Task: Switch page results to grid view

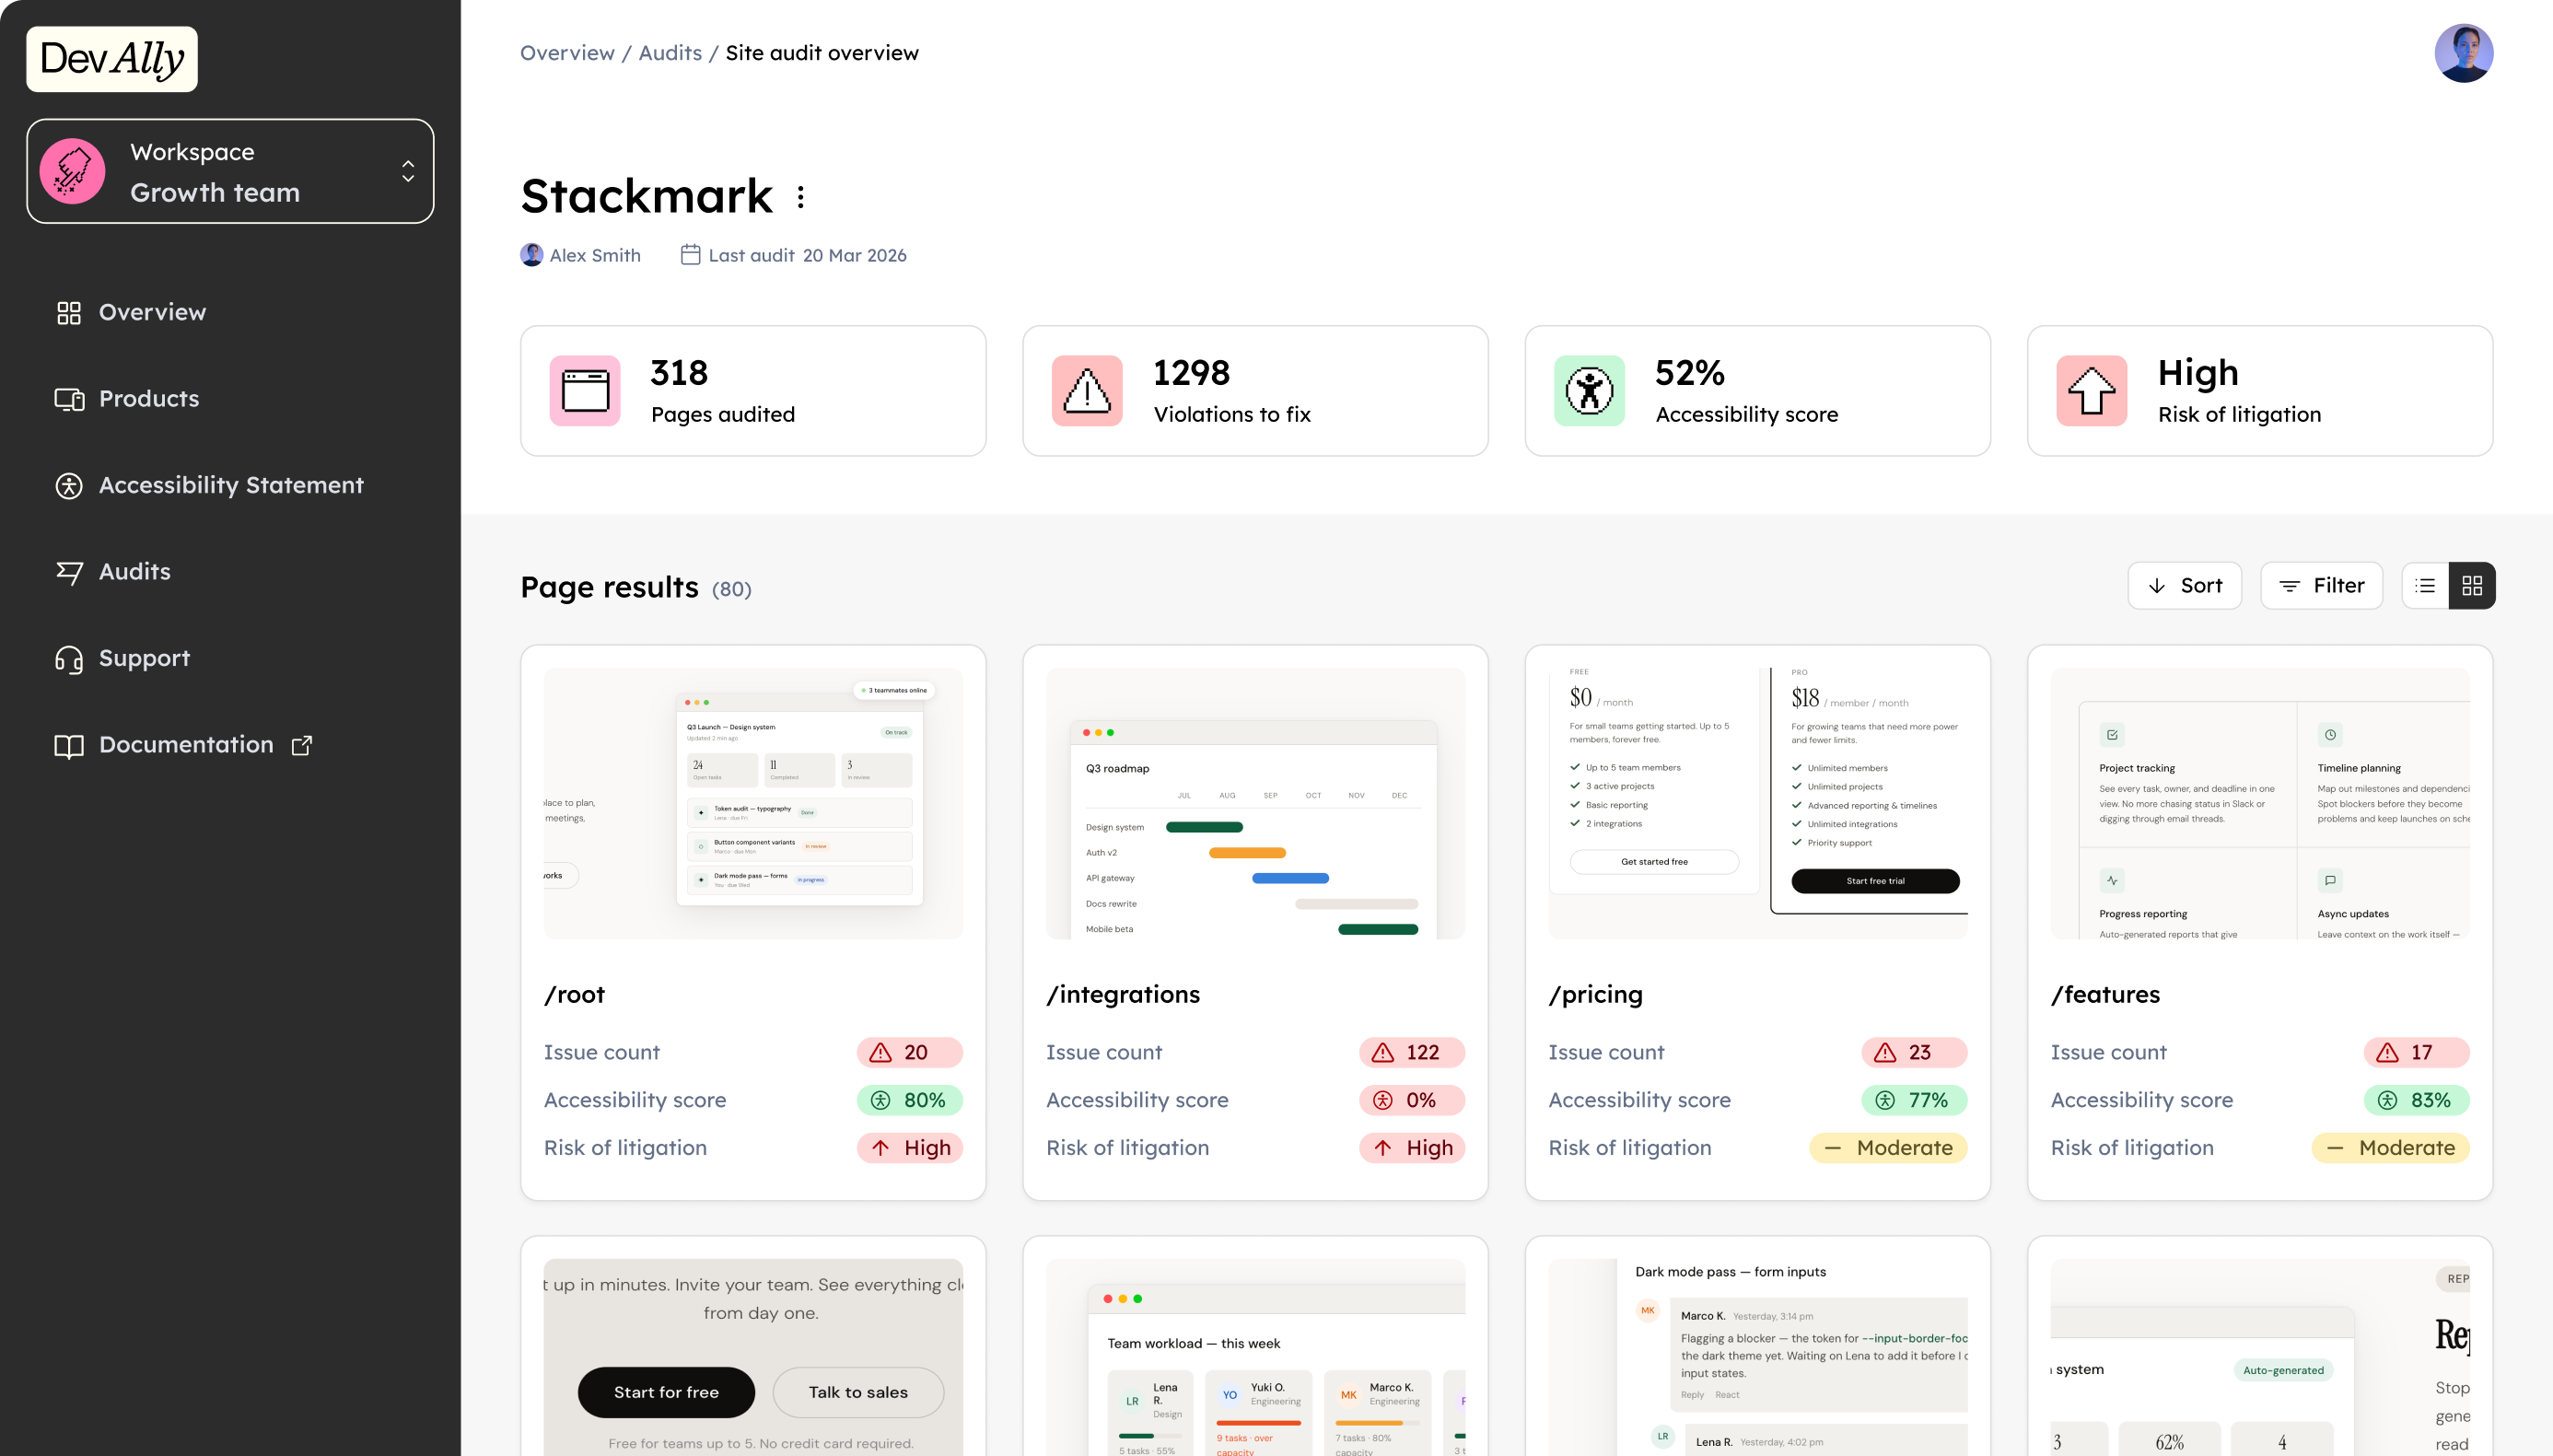Action: [x=2472, y=586]
